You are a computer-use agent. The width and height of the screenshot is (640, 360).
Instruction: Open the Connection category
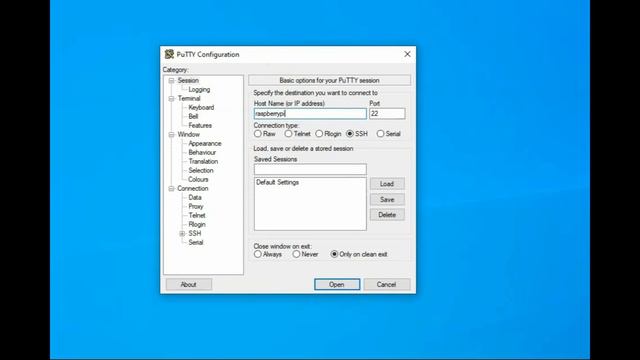(193, 188)
